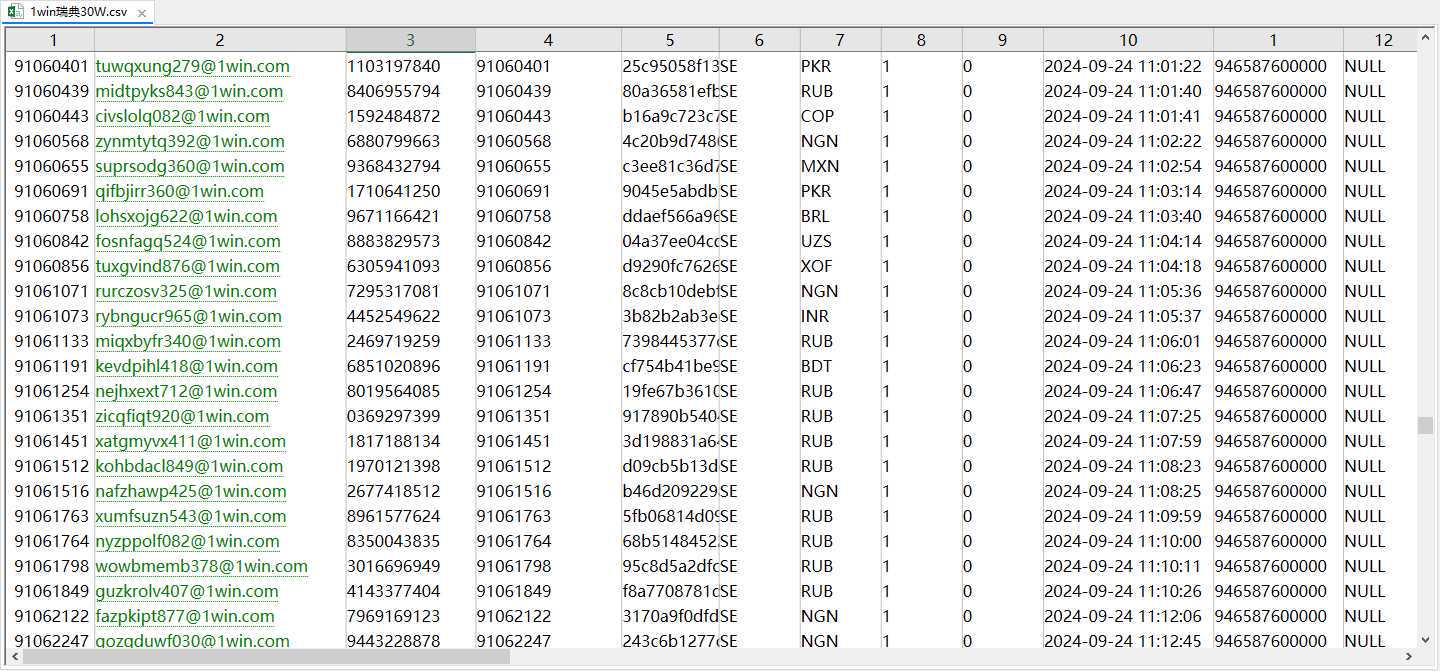Open email link nejhxext712@1win.com
This screenshot has width=1440, height=671.
pos(186,391)
